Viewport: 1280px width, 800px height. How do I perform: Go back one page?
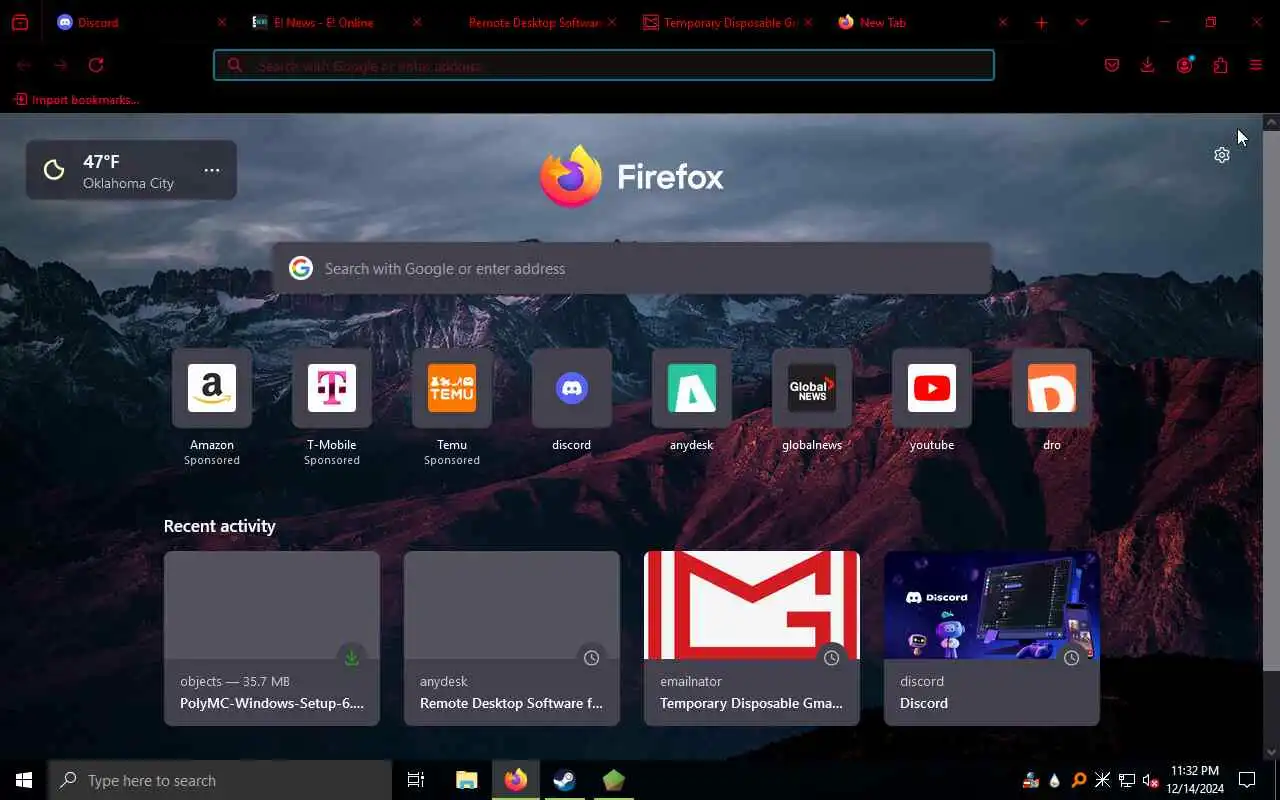24,65
